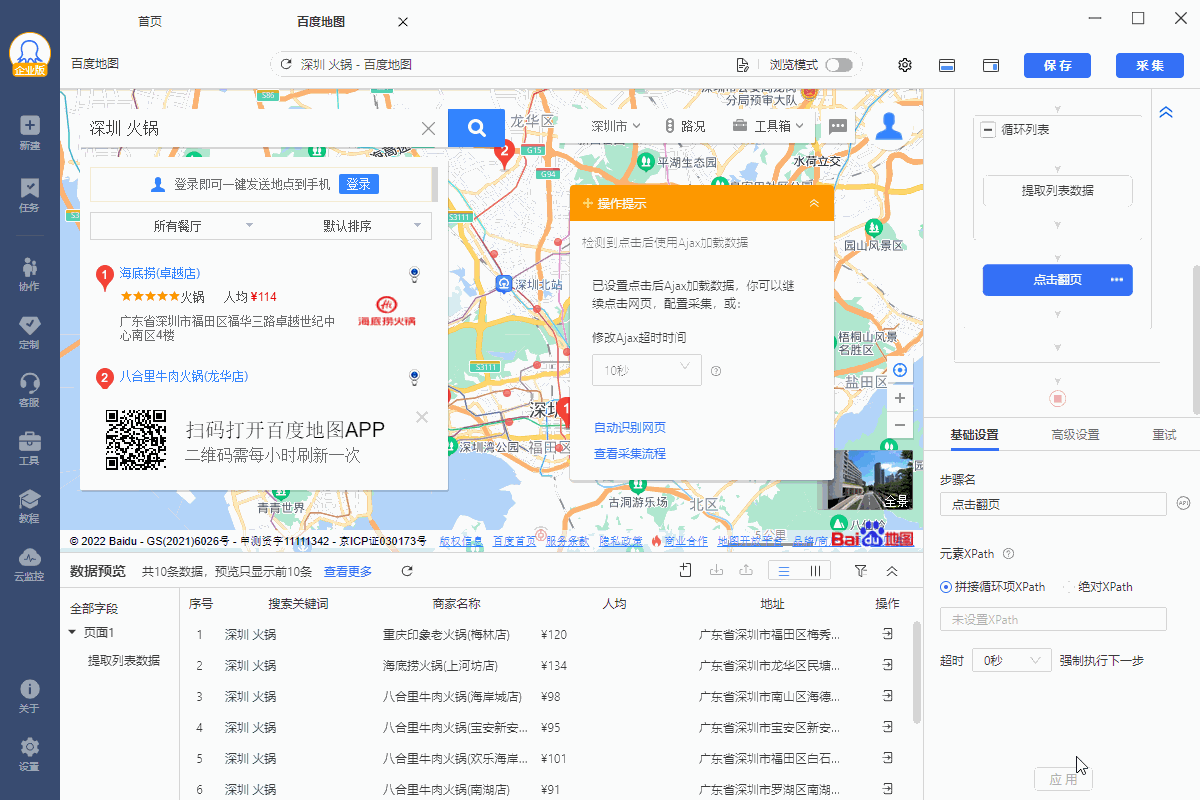Open the 客服 (Customer service) sidebar icon
The image size is (1200, 800).
point(29,390)
